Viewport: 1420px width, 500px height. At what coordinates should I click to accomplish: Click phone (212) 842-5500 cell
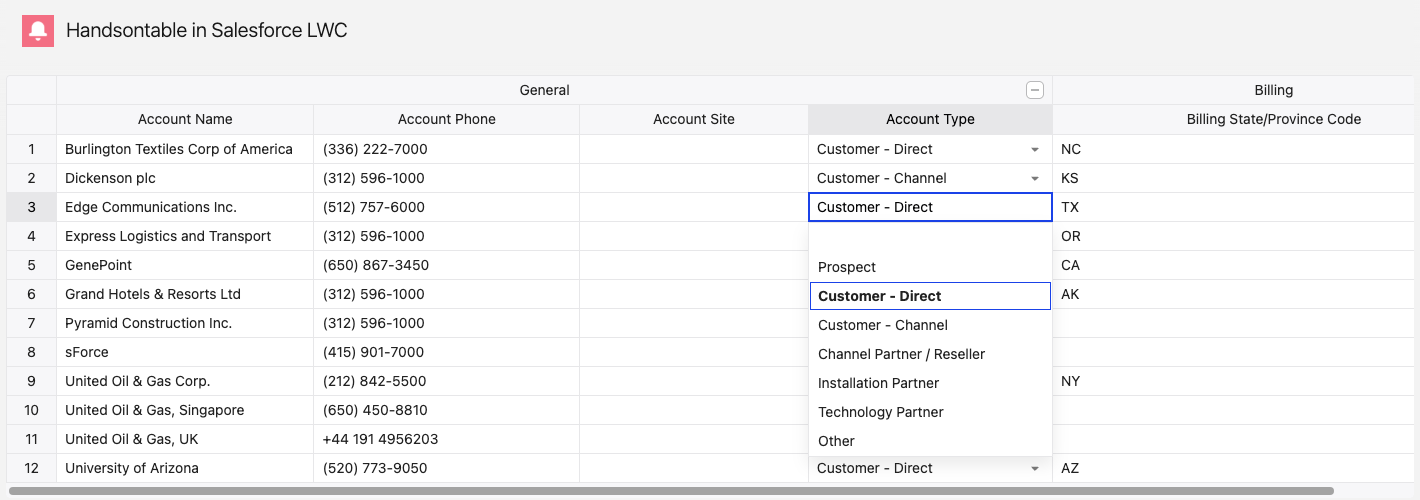click(x=447, y=381)
